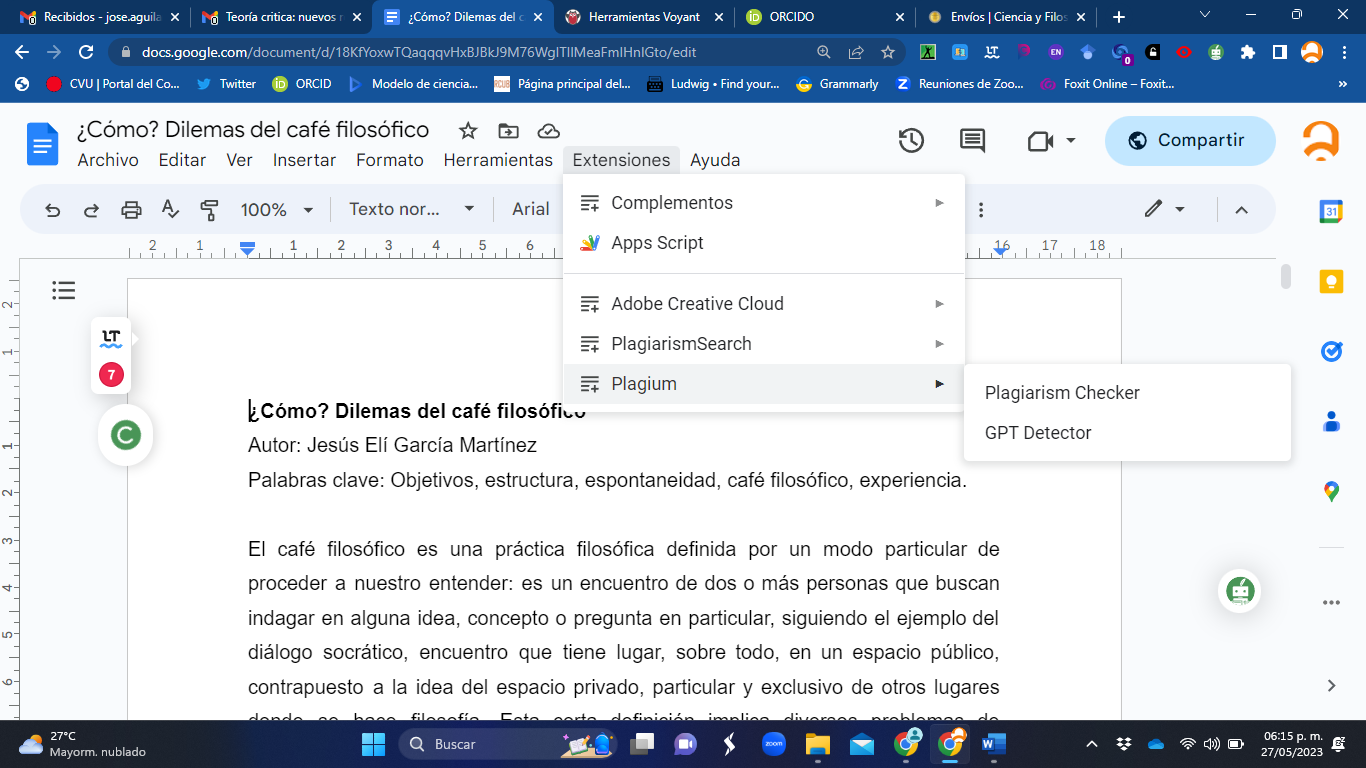
Task: Switch to the ORCIDO browser tab
Action: coord(825,17)
